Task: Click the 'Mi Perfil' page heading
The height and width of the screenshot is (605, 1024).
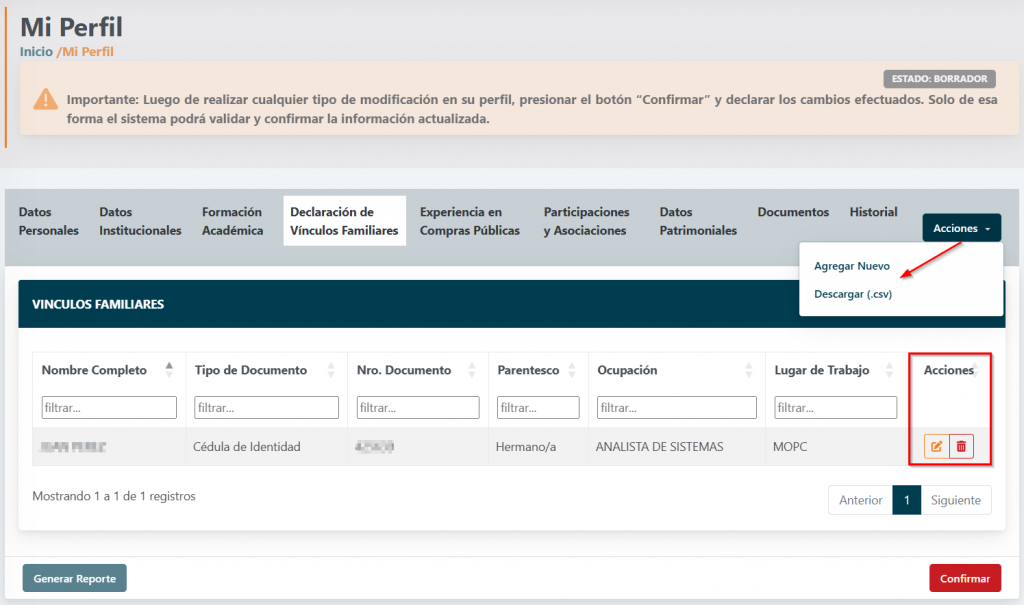Action: click(71, 27)
